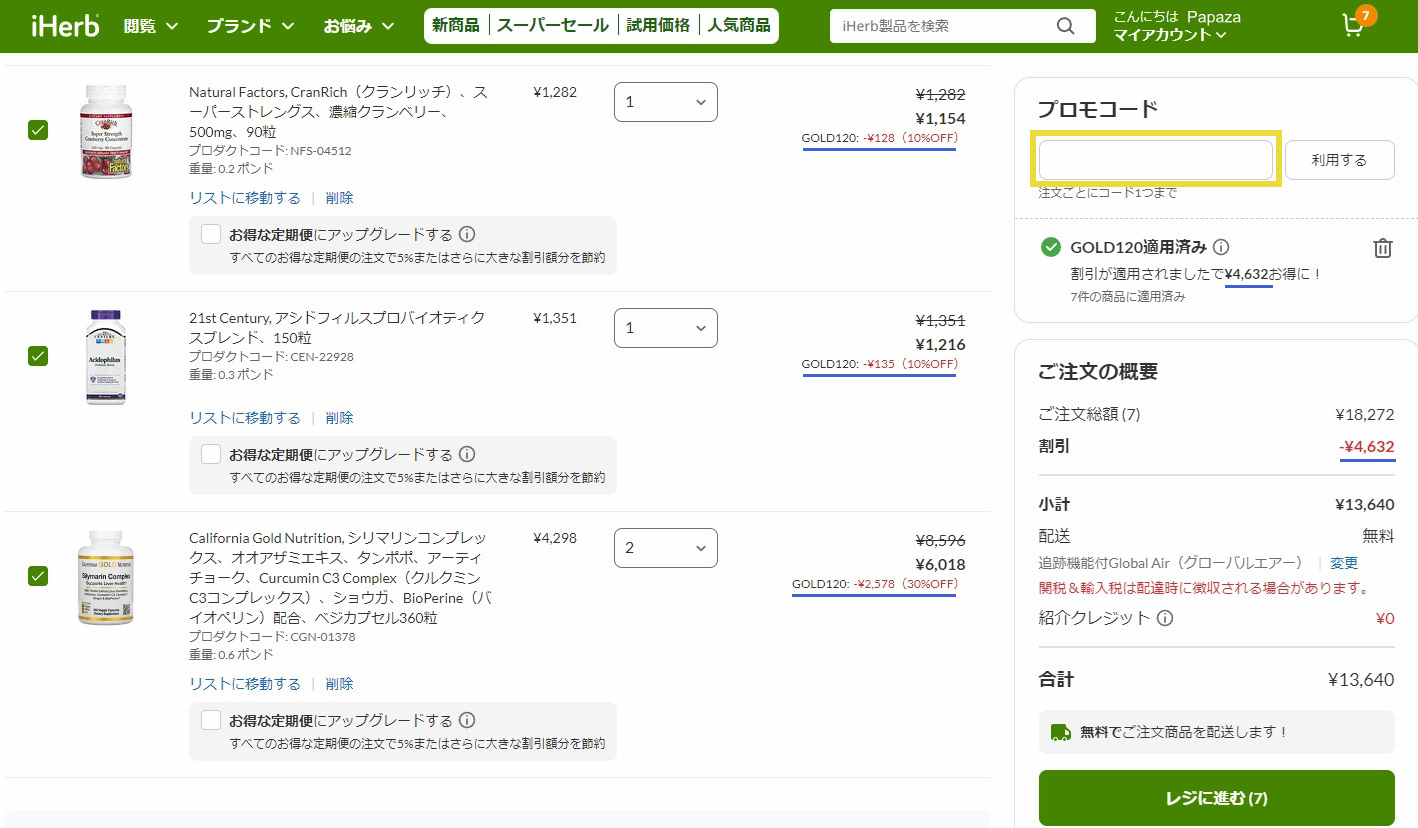The image size is (1418, 828).
Task: Click info icon next to GOLD120適用済み
Action: click(x=1221, y=247)
